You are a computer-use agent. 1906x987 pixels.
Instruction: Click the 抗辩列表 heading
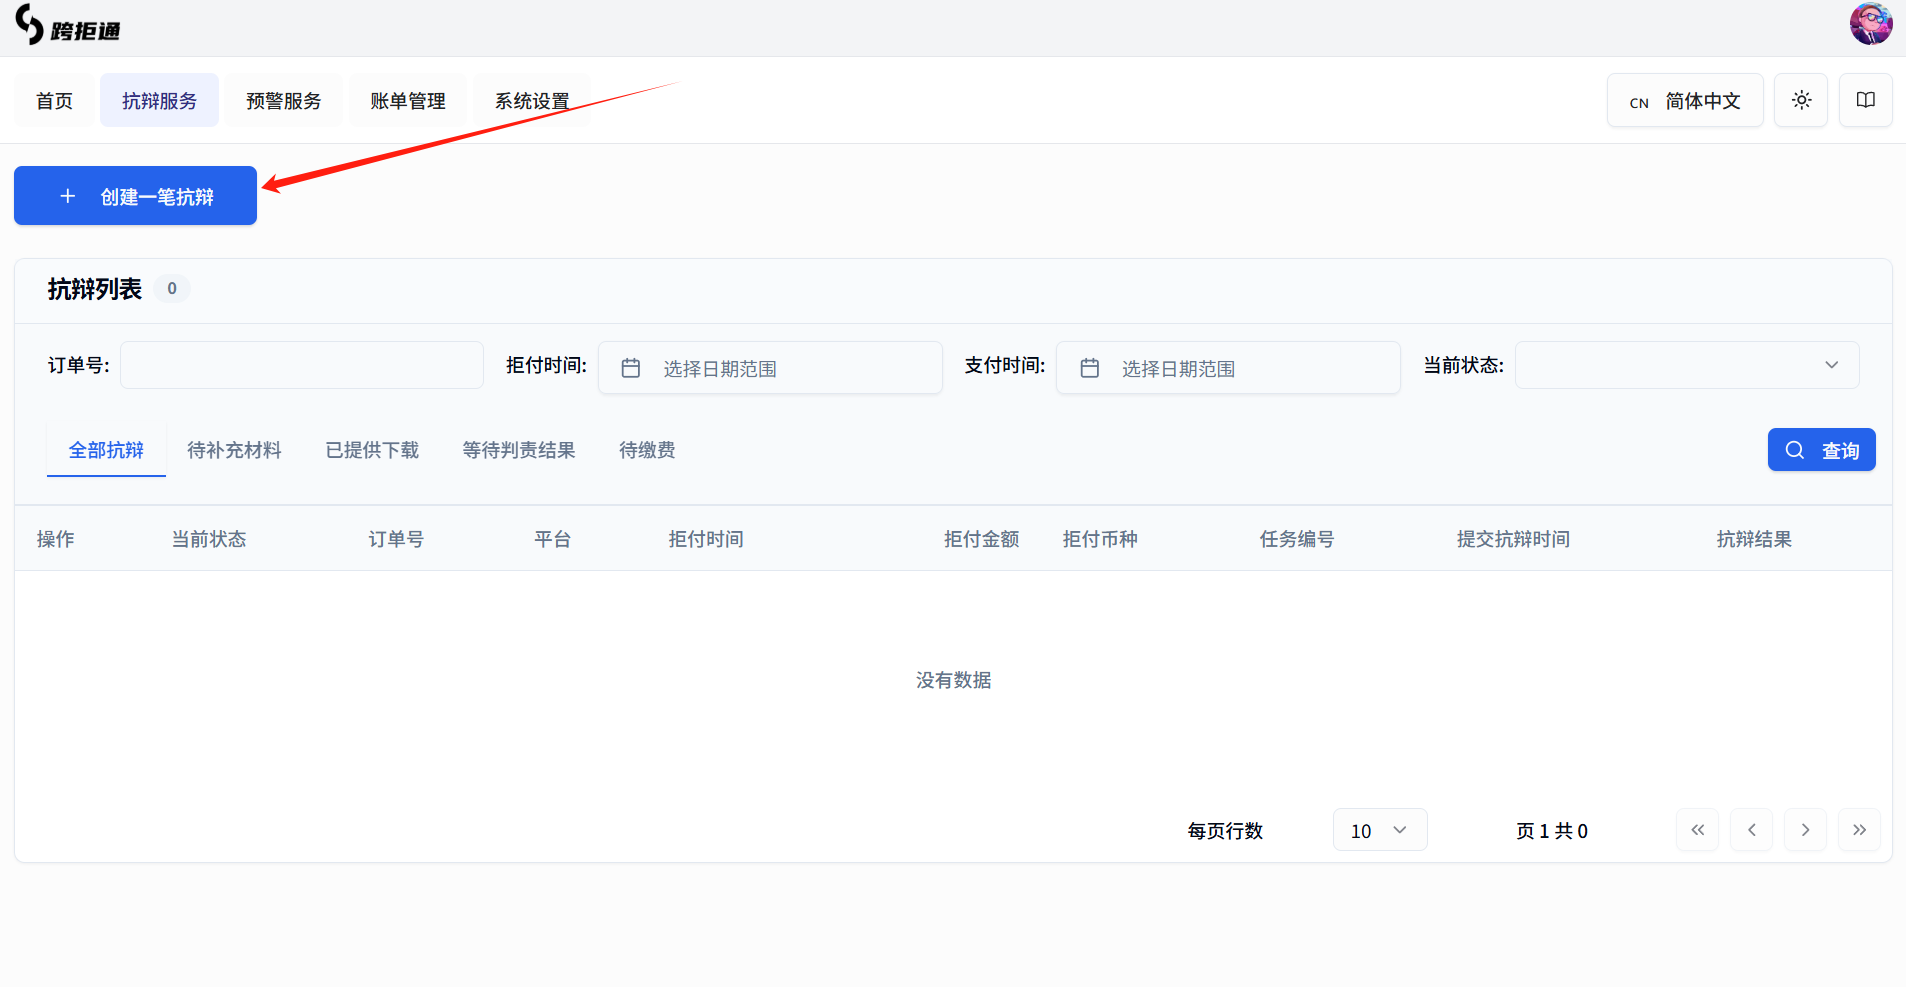(x=95, y=289)
